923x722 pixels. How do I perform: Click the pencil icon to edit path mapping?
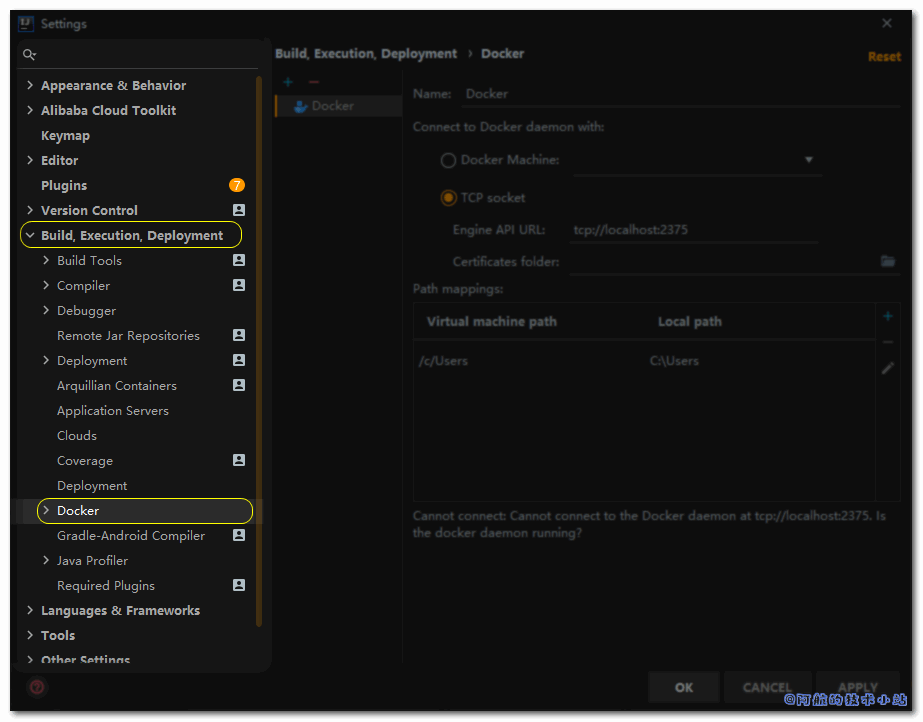coord(887,368)
